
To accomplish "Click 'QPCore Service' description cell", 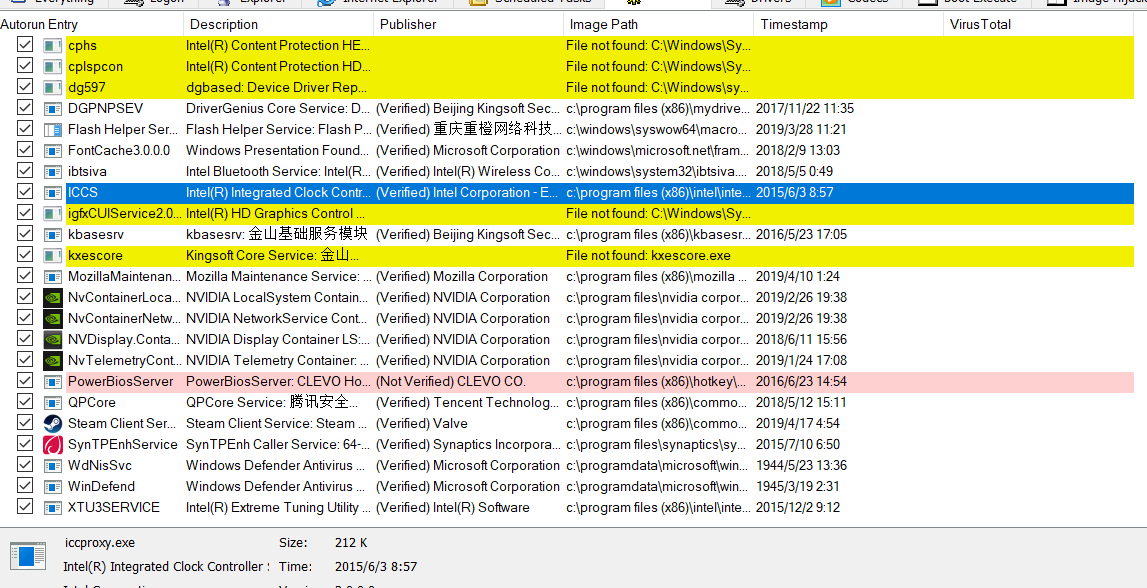I will coord(272,403).
